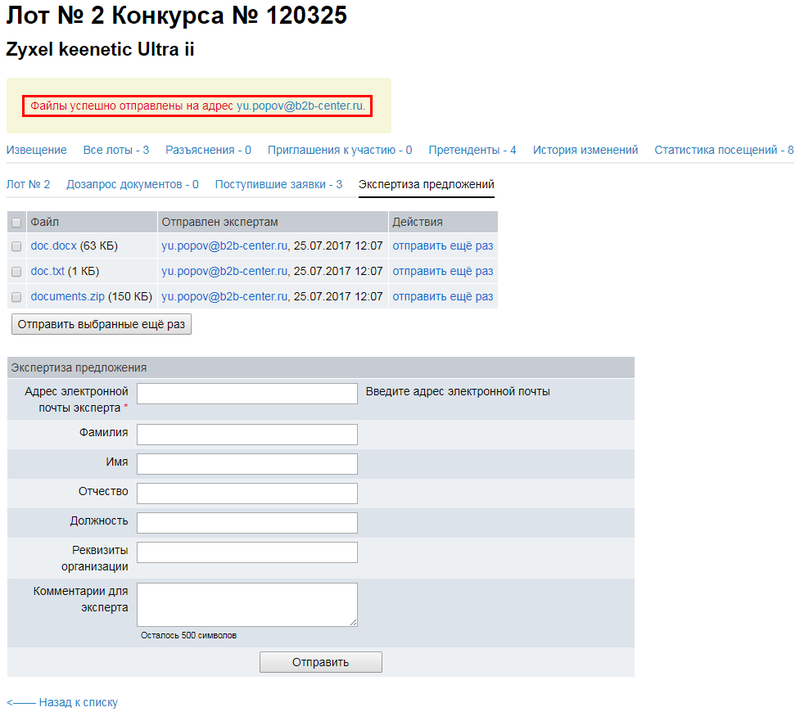Check the documents.zip row checkbox
This screenshot has width=800, height=712.
tap(16, 297)
